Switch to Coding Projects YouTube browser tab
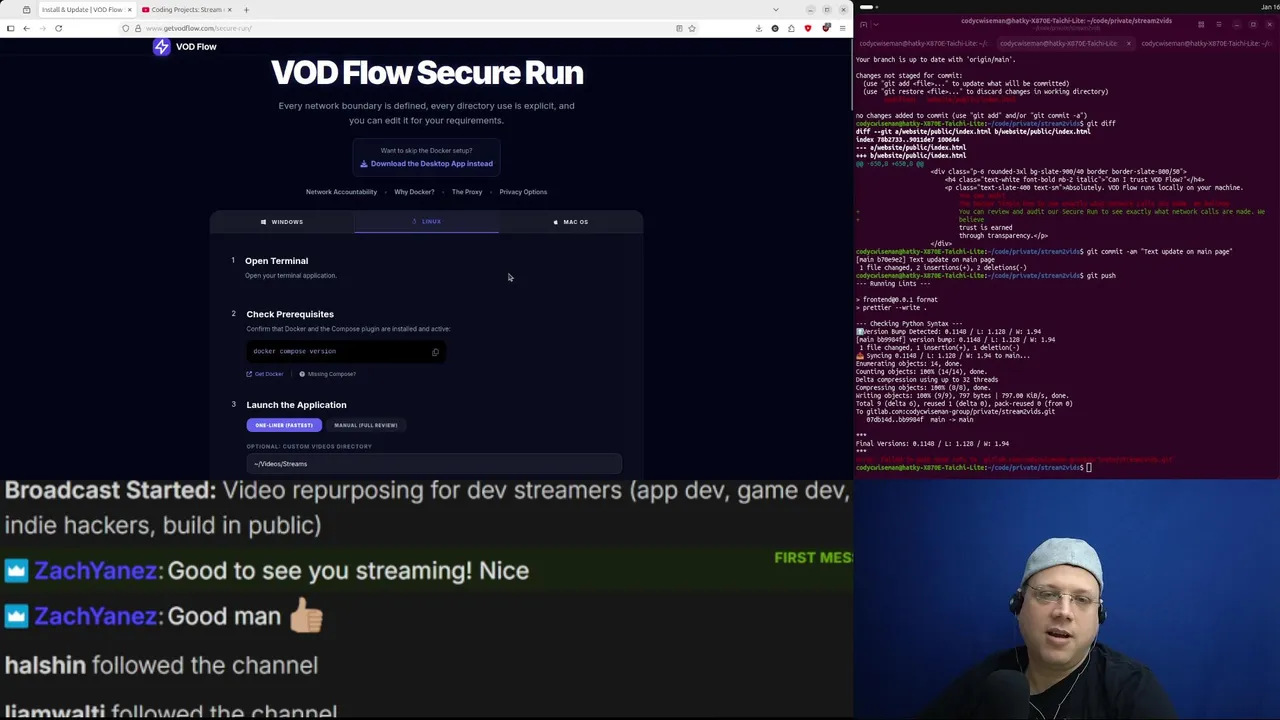1280x720 pixels. [x=186, y=10]
